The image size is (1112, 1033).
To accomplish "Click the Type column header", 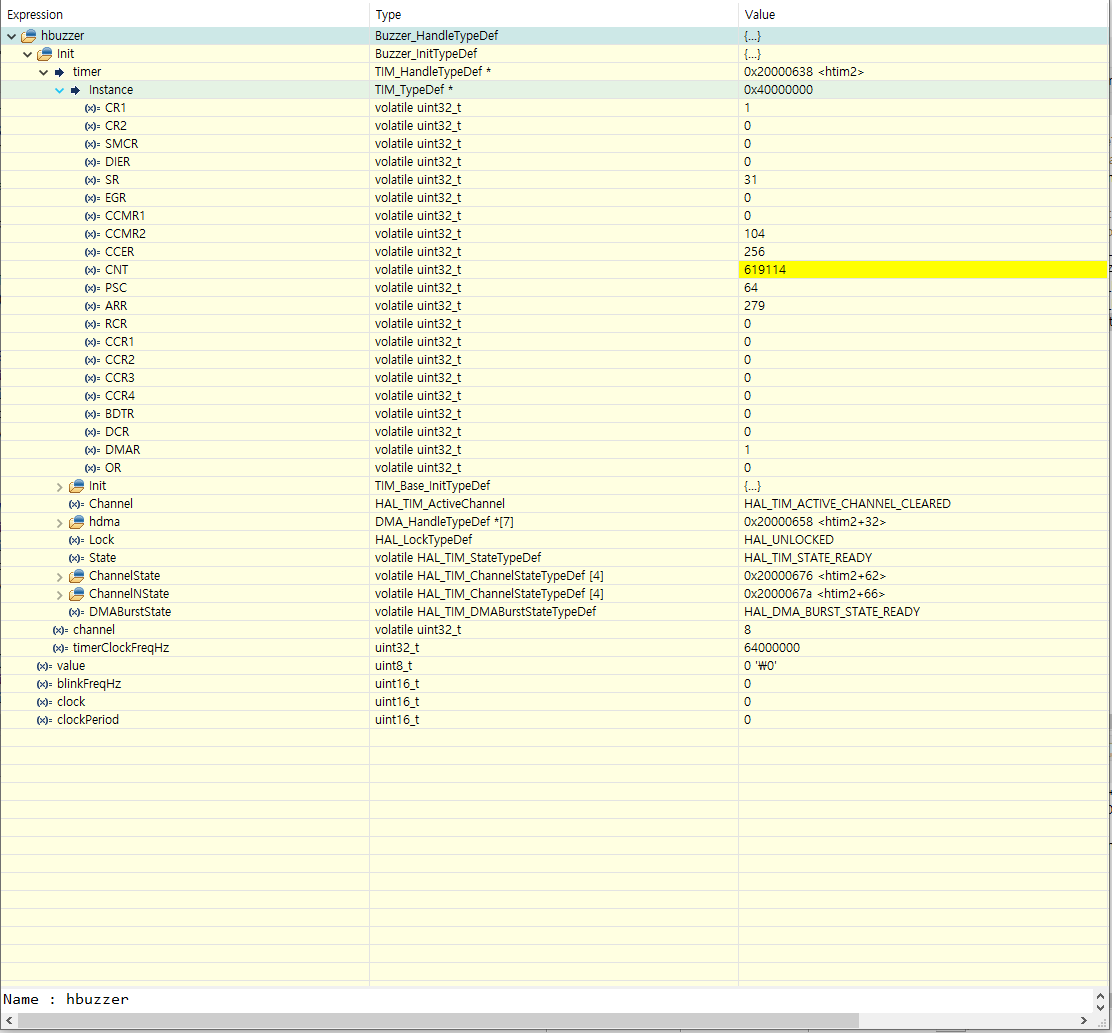I will coord(387,14).
